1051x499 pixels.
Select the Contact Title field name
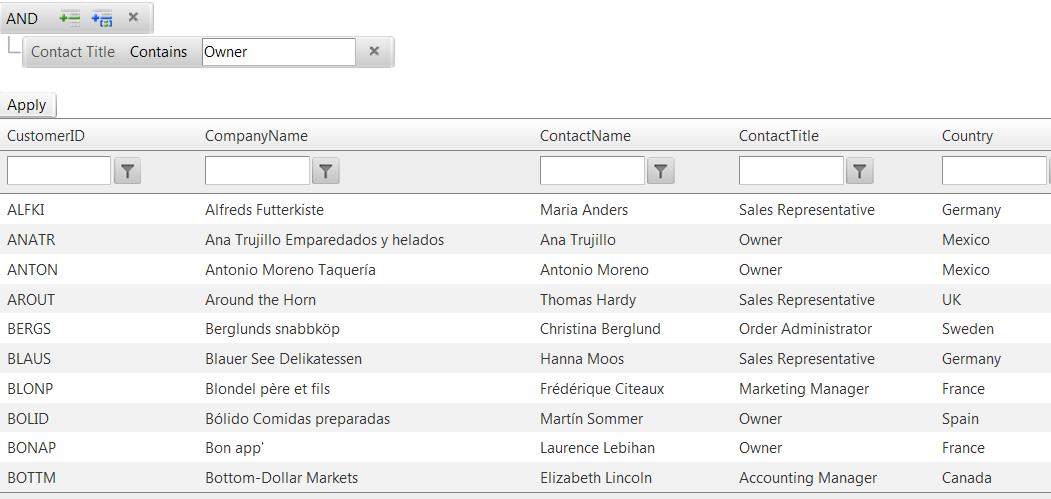point(73,52)
